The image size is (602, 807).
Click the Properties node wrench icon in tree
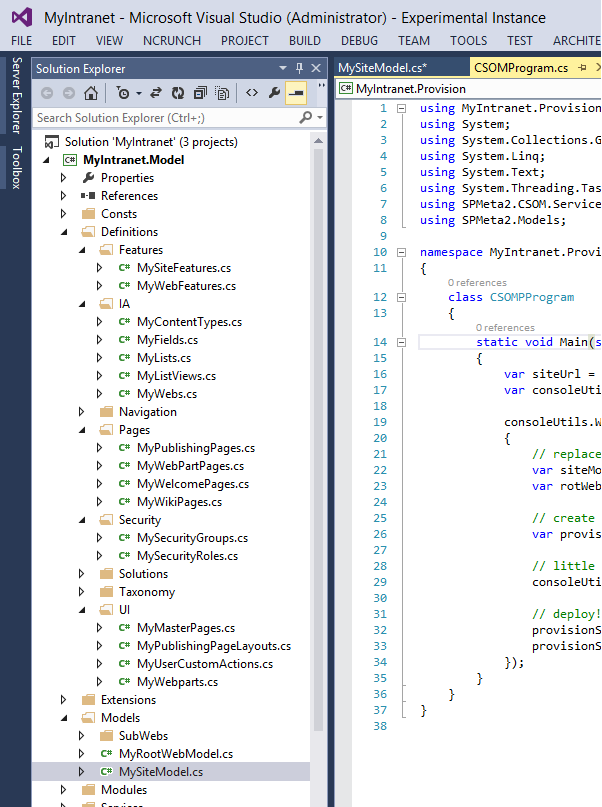88,178
